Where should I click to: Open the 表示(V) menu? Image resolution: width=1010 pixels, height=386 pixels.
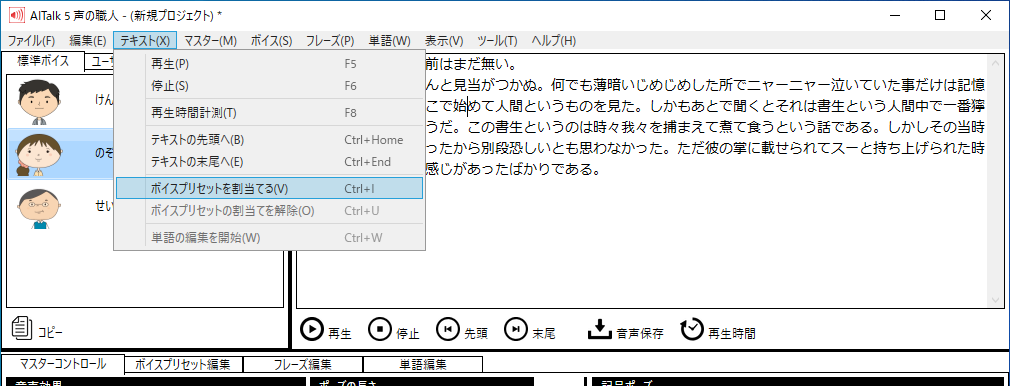(x=444, y=41)
